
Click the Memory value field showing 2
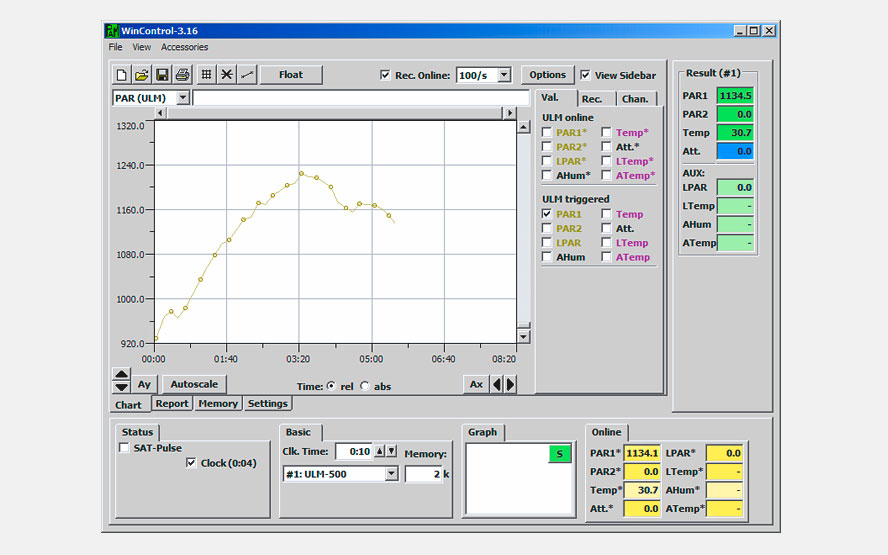coord(424,474)
